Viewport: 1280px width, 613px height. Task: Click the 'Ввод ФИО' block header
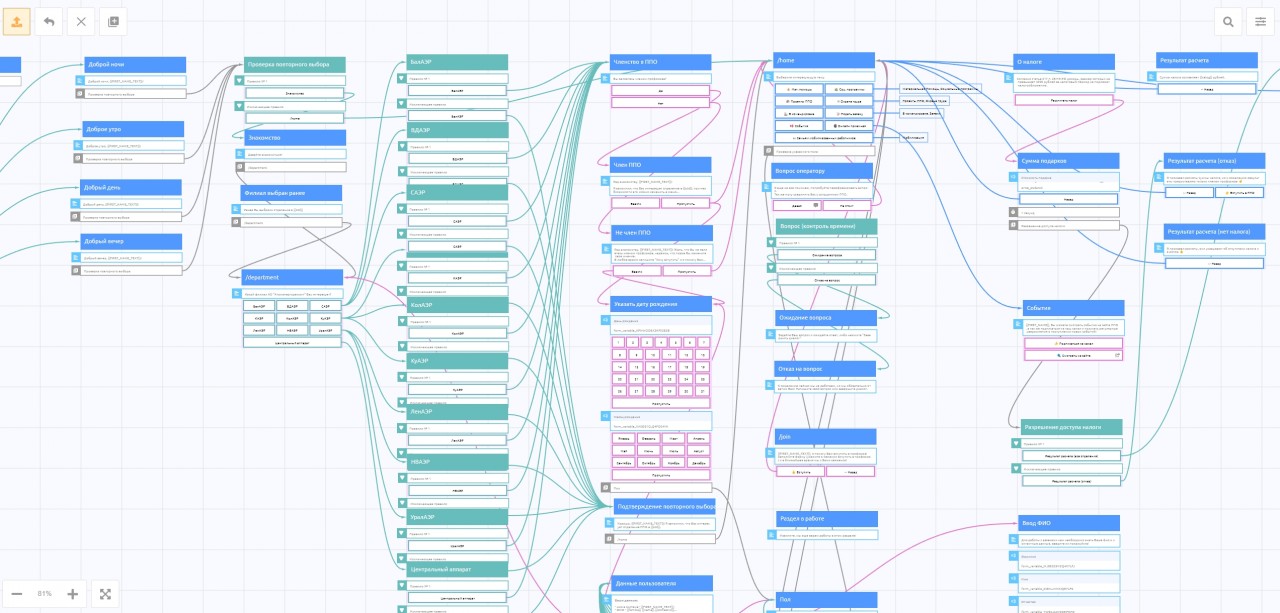coord(1068,522)
